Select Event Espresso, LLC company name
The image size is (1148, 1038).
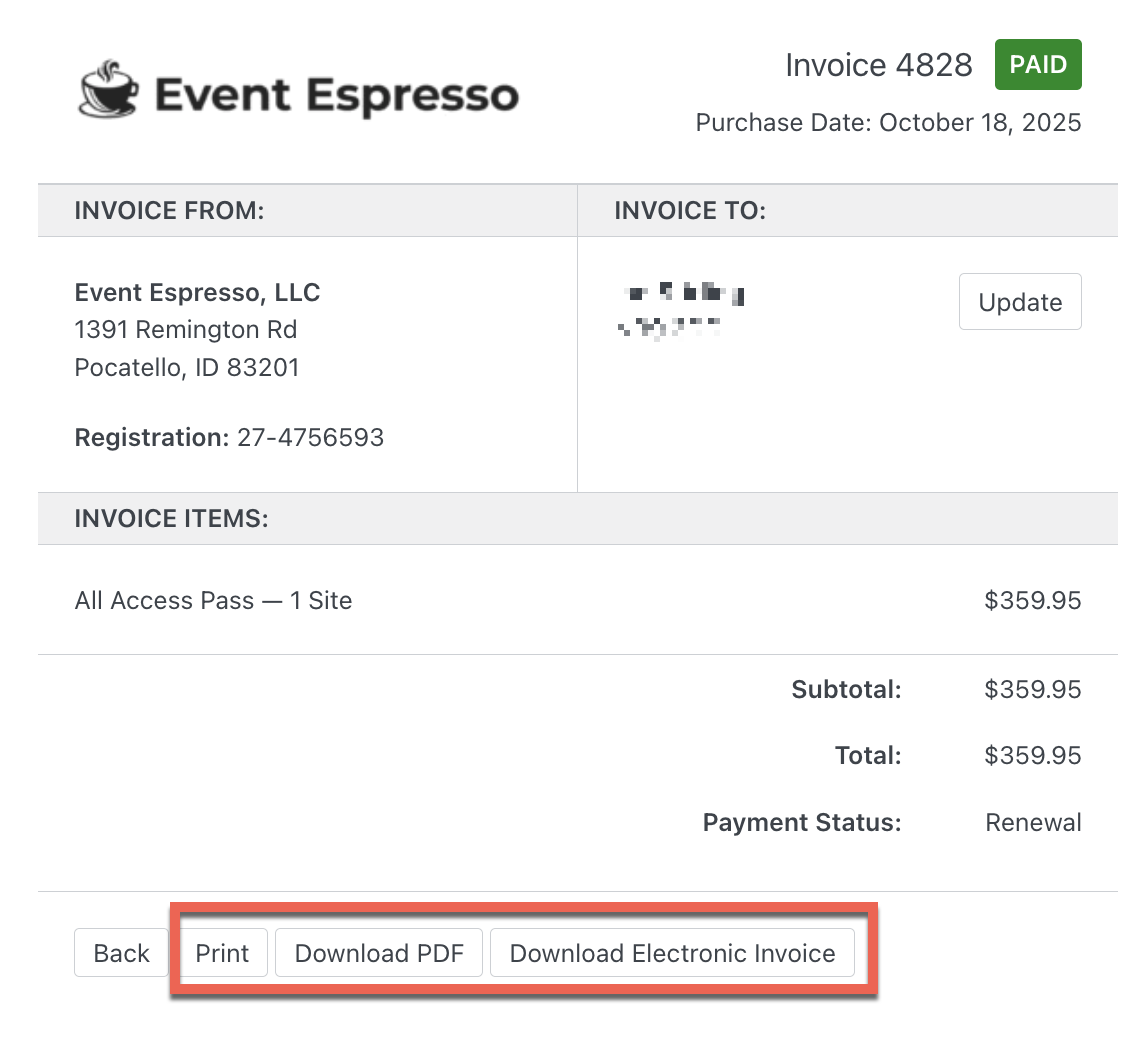coord(198,293)
